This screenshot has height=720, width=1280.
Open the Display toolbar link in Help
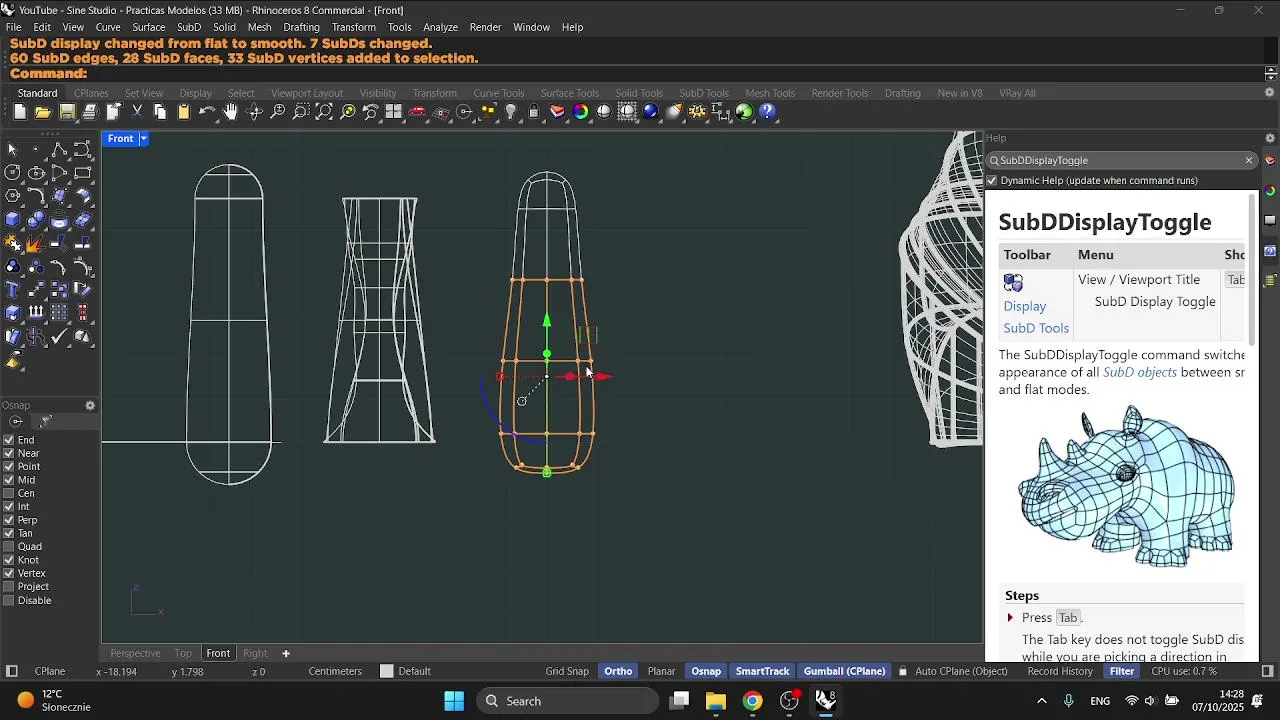1025,306
